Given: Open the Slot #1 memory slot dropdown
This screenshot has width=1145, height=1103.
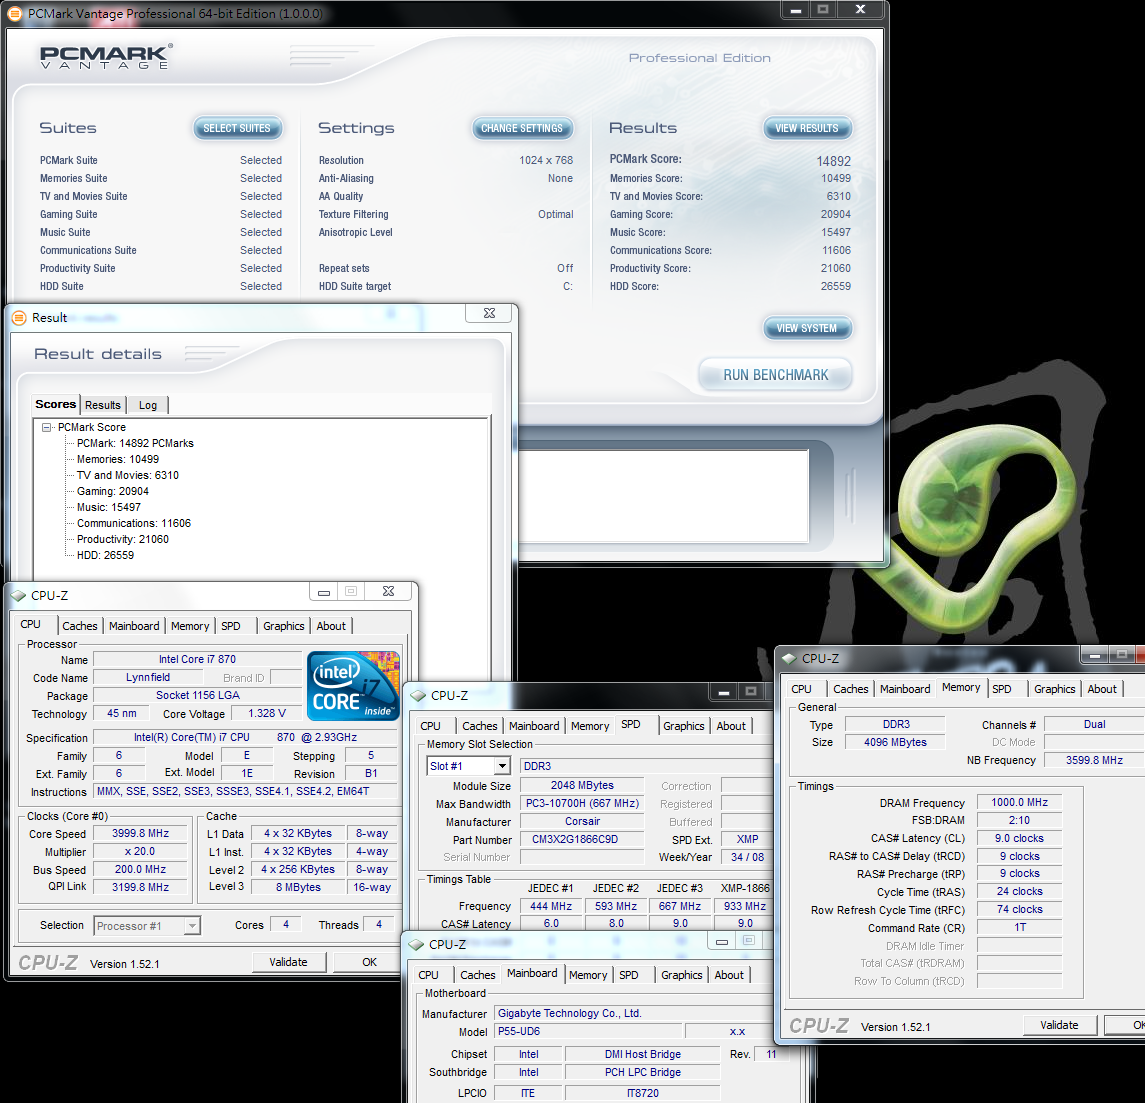Looking at the screenshot, I should coord(502,766).
